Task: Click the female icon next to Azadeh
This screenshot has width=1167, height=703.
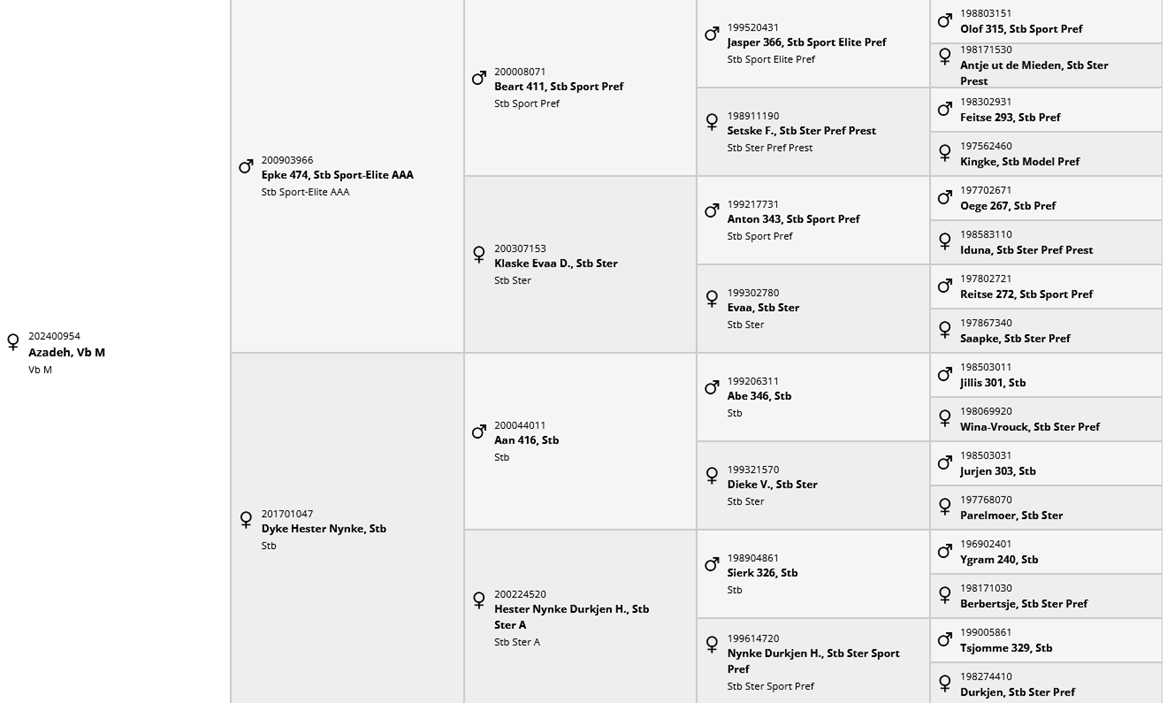Action: (13, 342)
